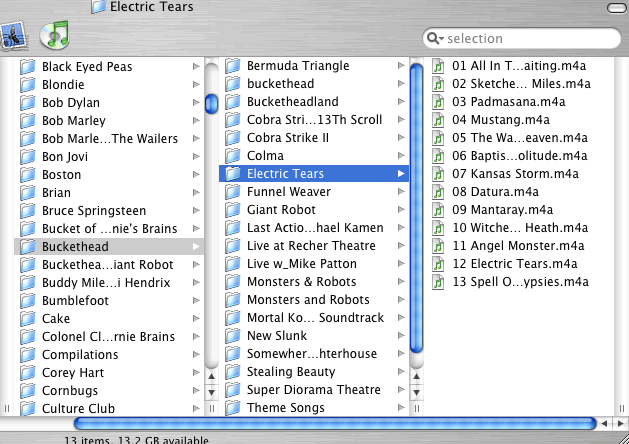Click the New Slunk folder icon
The height and width of the screenshot is (444, 629).
pos(233,336)
